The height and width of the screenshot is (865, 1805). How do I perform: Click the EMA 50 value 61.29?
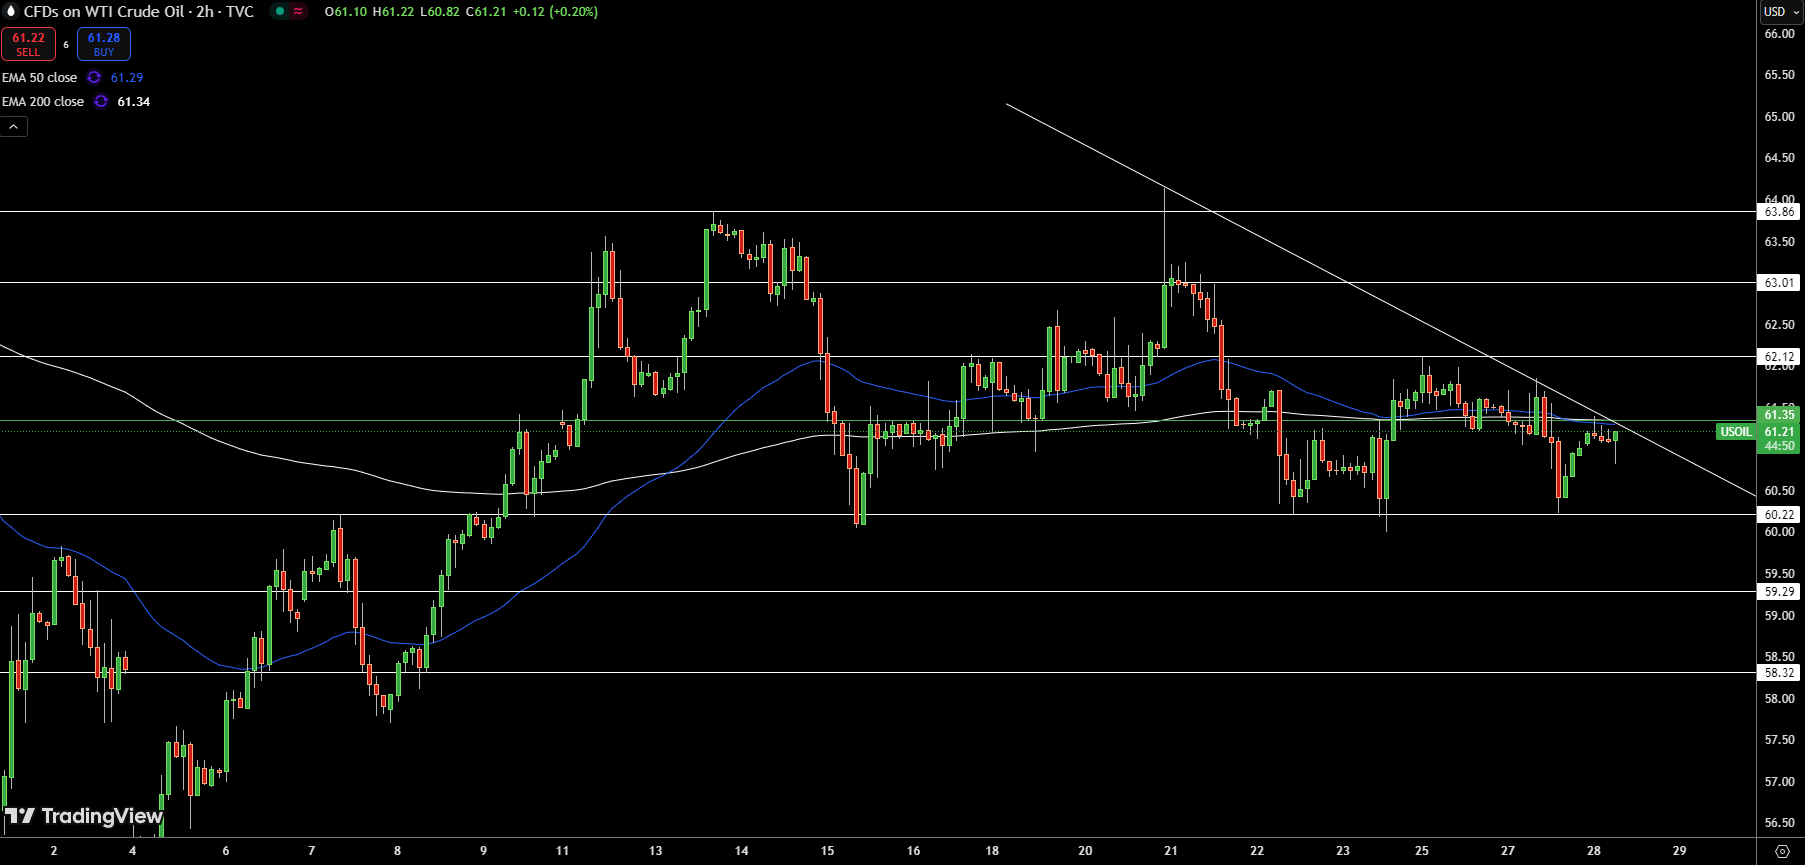click(127, 77)
